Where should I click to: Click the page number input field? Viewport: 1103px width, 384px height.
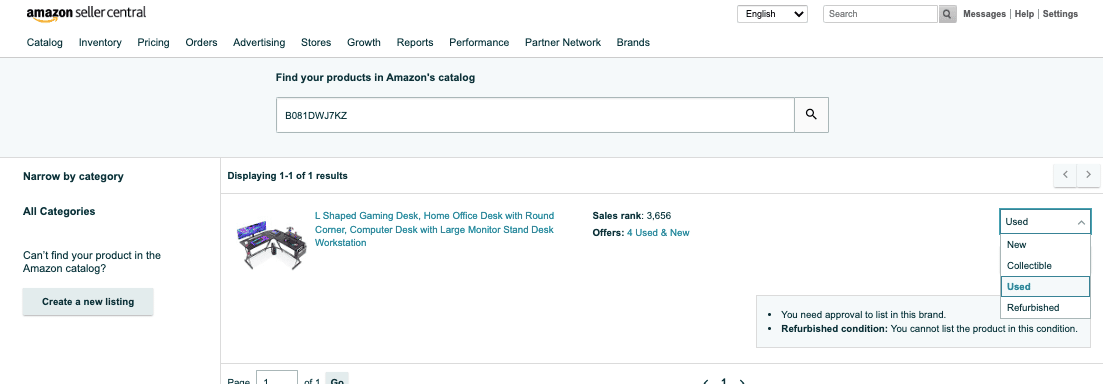pyautogui.click(x=277, y=378)
